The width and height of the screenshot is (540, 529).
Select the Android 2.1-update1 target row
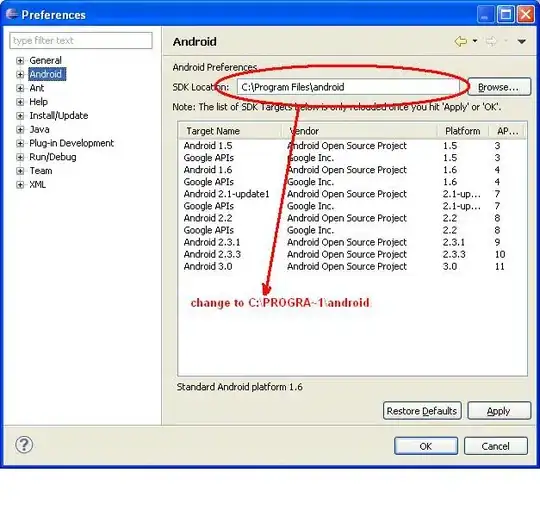pos(353,194)
